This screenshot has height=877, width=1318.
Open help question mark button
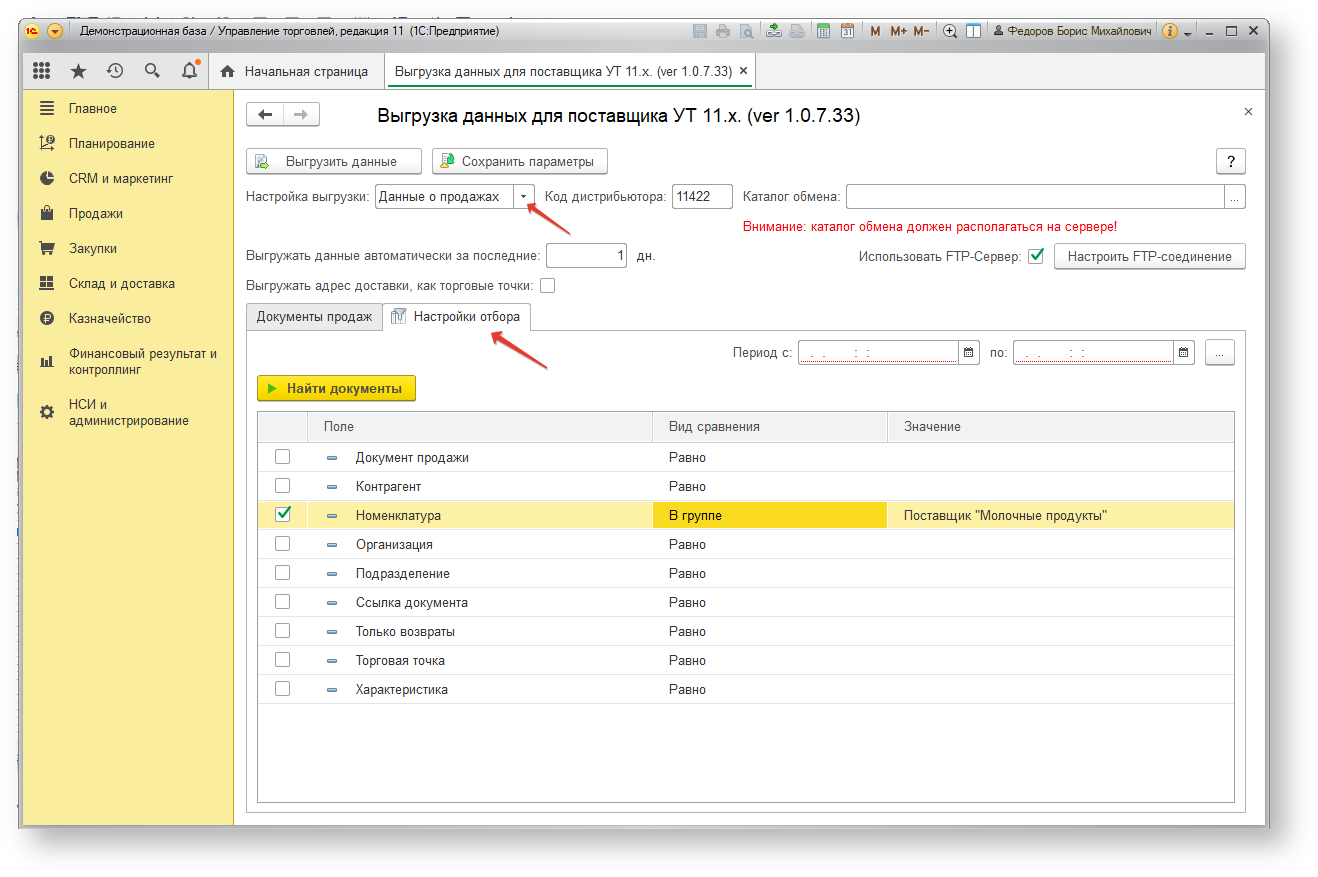point(1231,162)
